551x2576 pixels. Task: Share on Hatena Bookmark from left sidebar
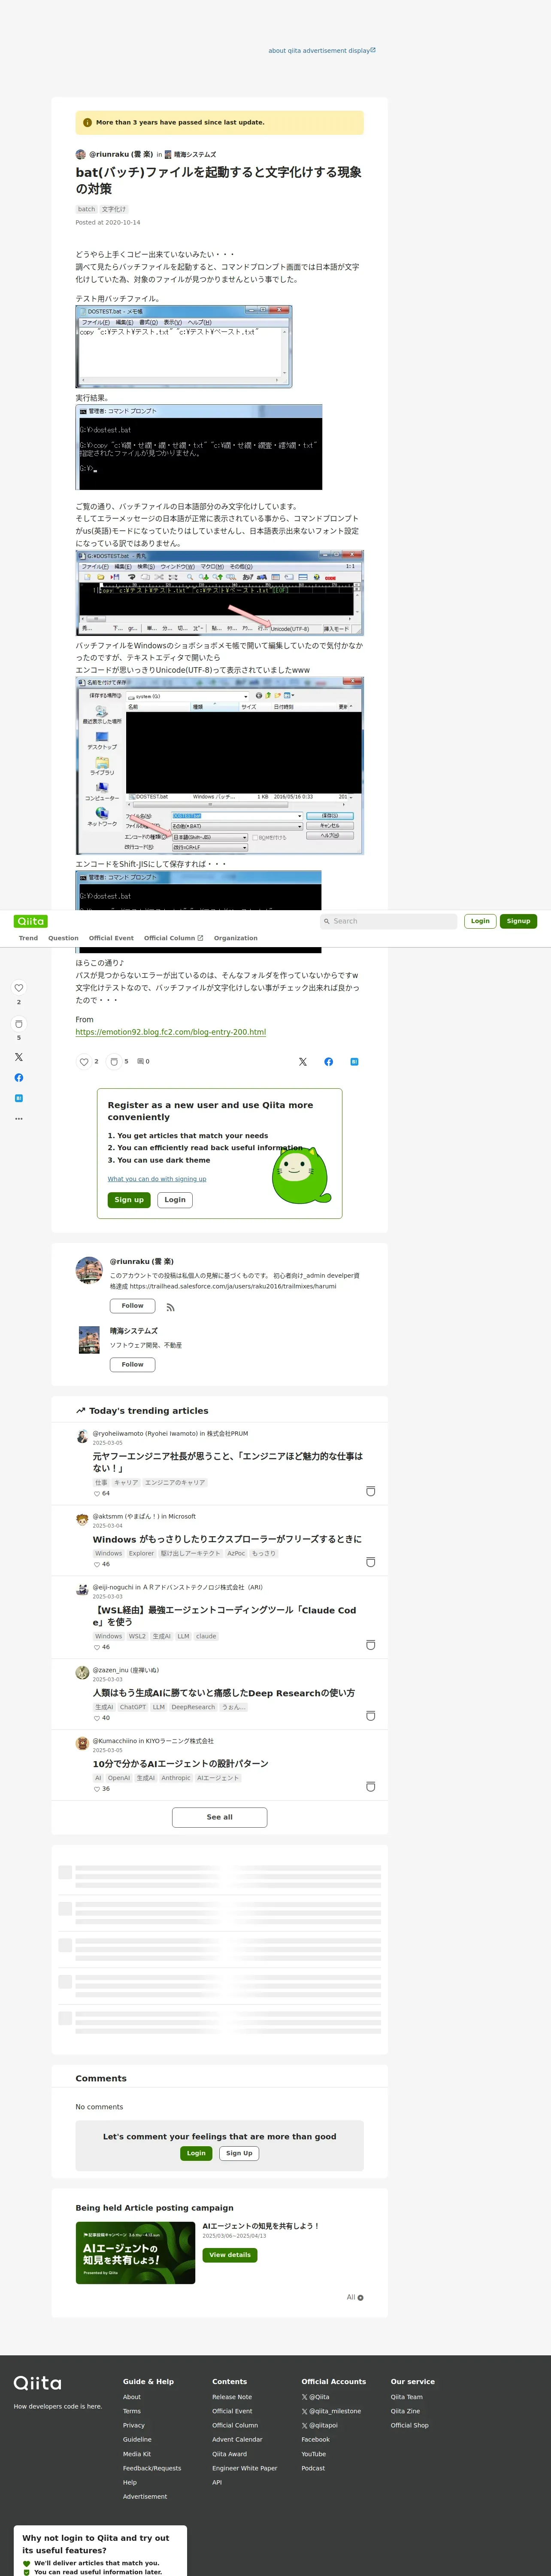[19, 1098]
